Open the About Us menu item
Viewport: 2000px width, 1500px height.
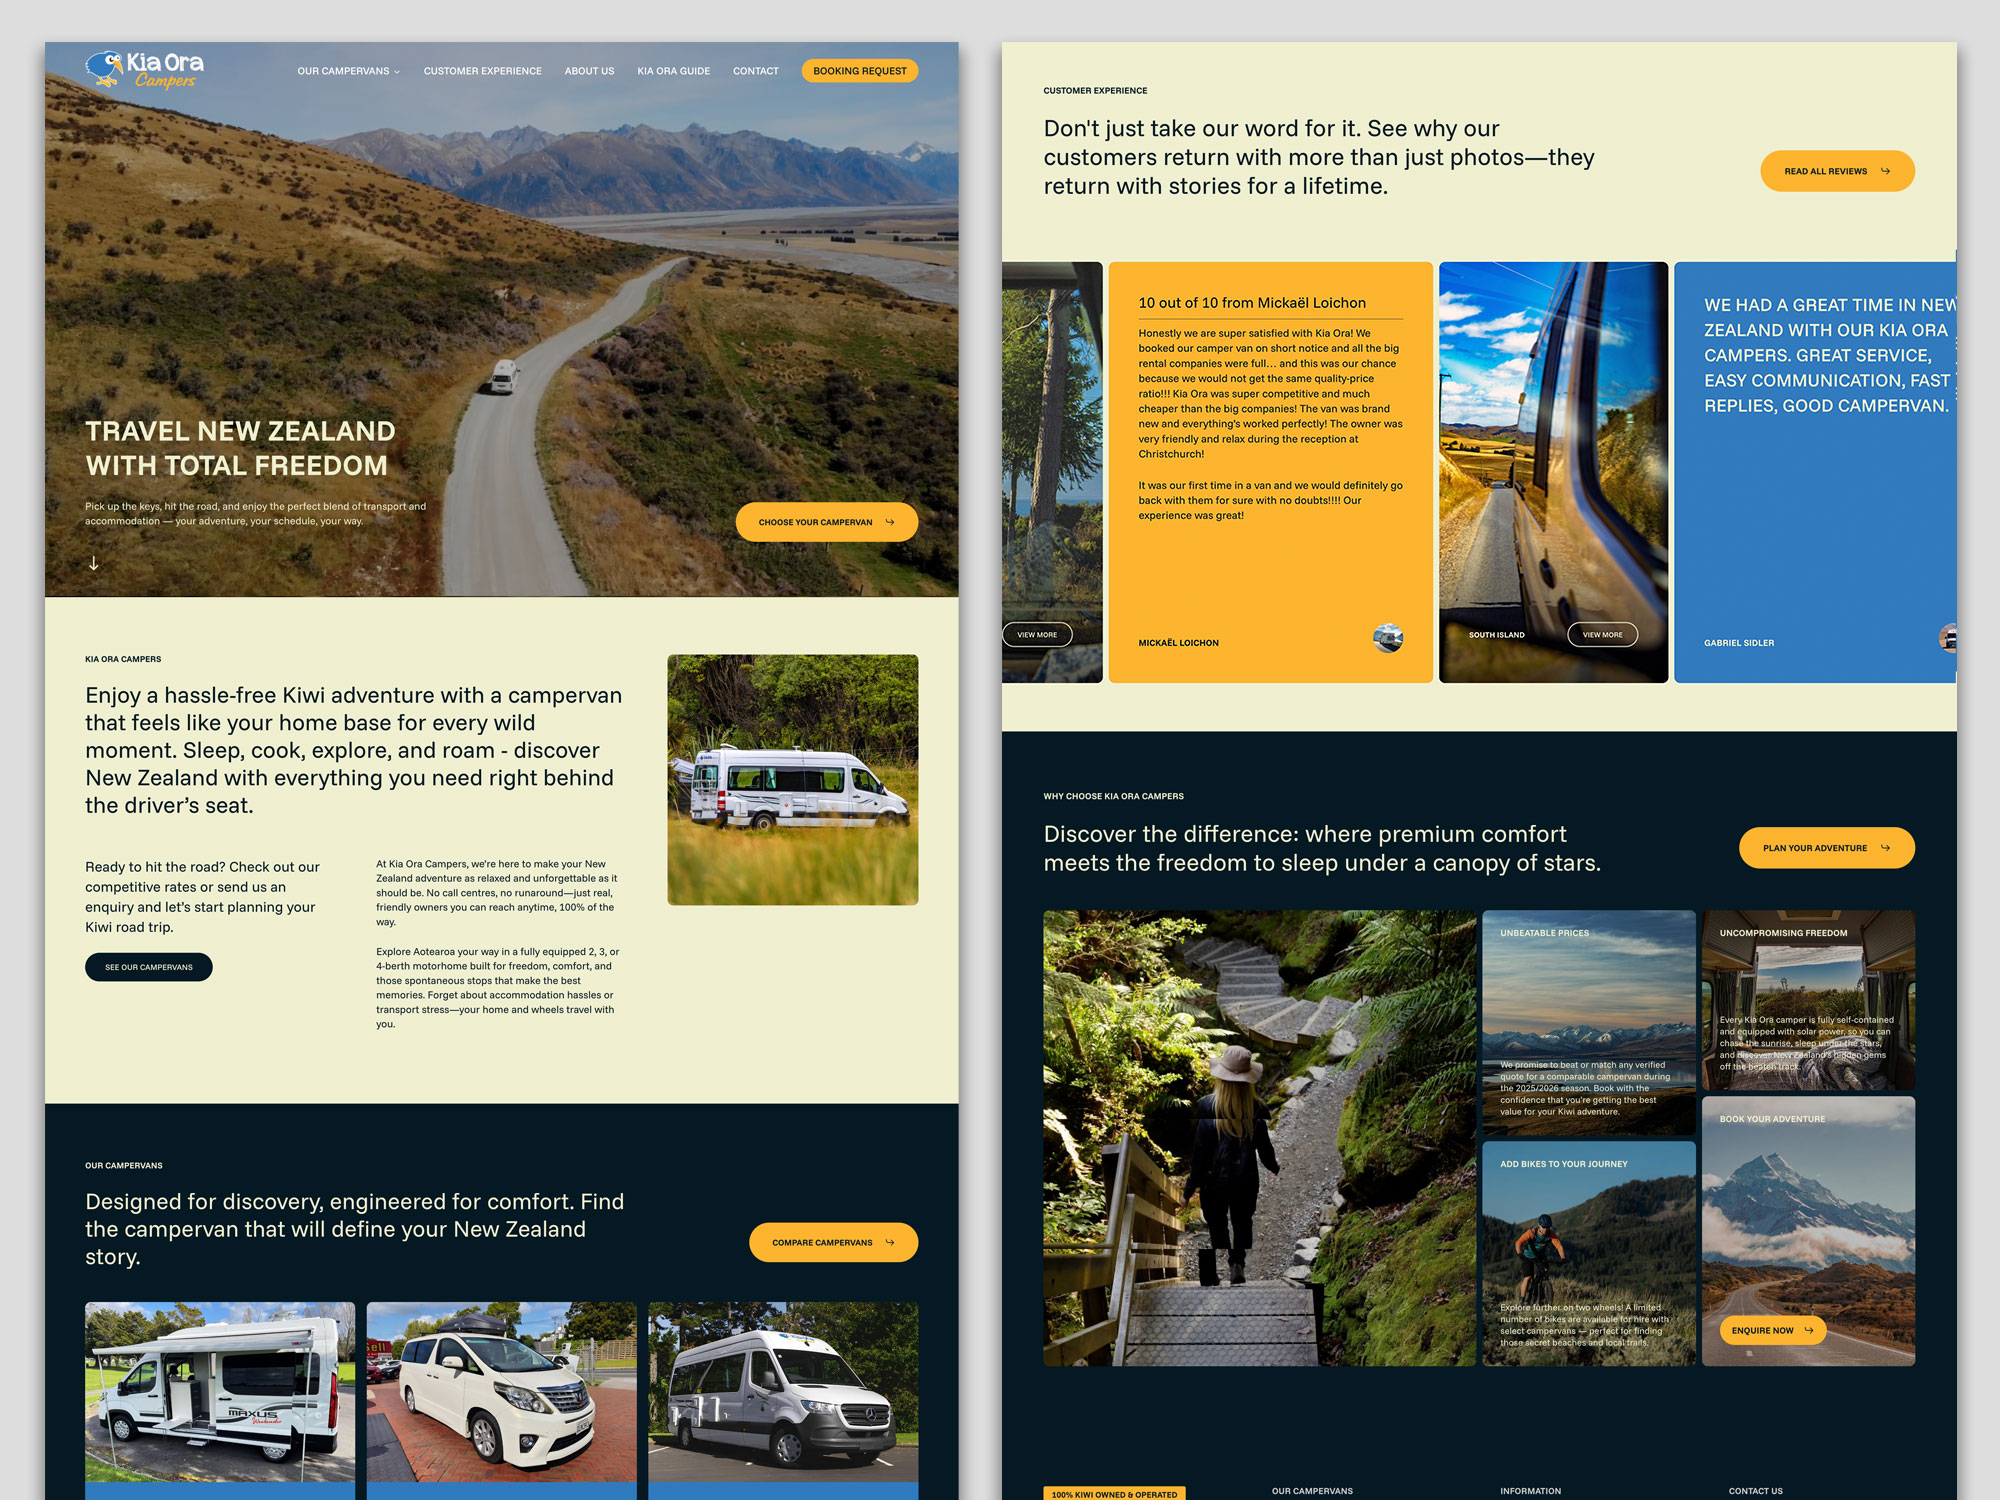point(589,71)
